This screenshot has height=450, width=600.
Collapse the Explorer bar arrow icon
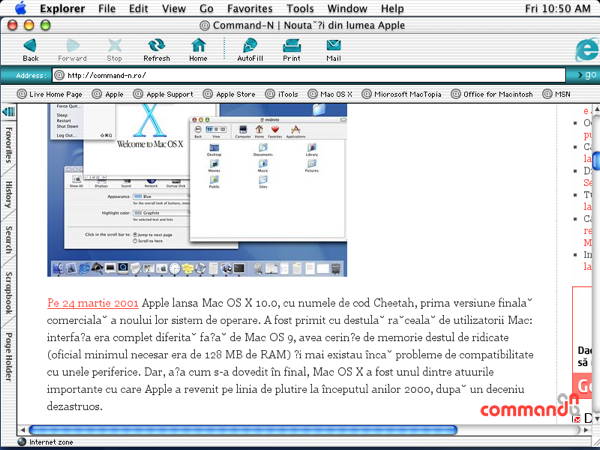coord(8,111)
